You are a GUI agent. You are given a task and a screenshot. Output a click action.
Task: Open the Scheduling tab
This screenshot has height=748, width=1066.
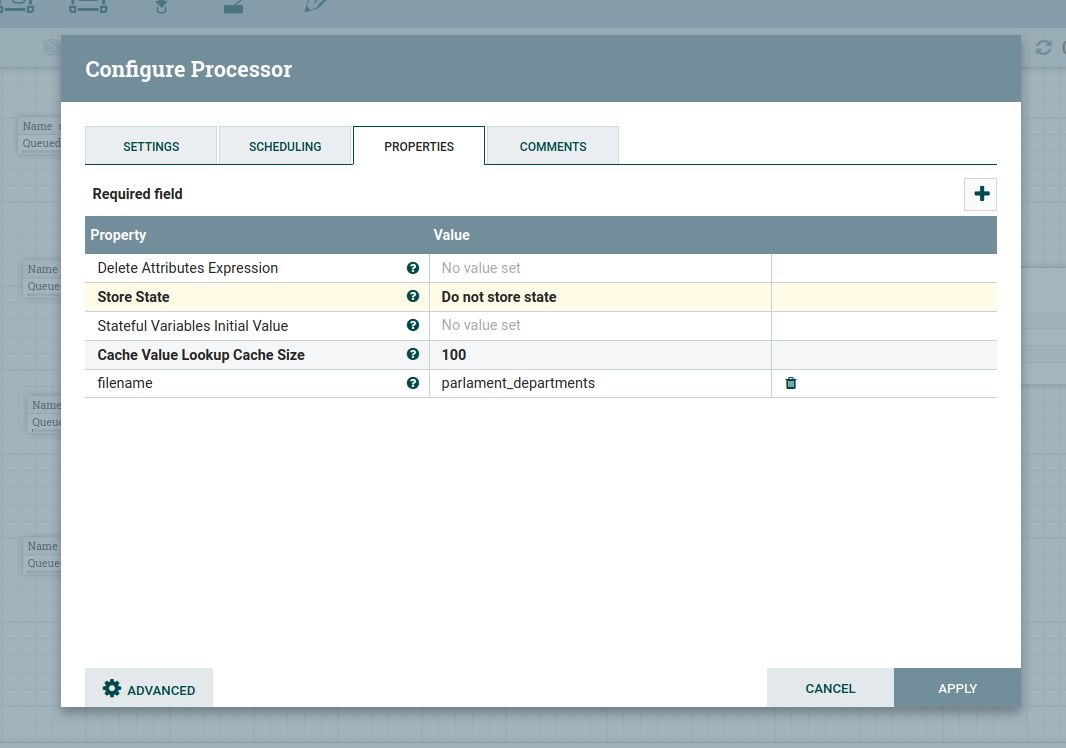click(x=285, y=146)
